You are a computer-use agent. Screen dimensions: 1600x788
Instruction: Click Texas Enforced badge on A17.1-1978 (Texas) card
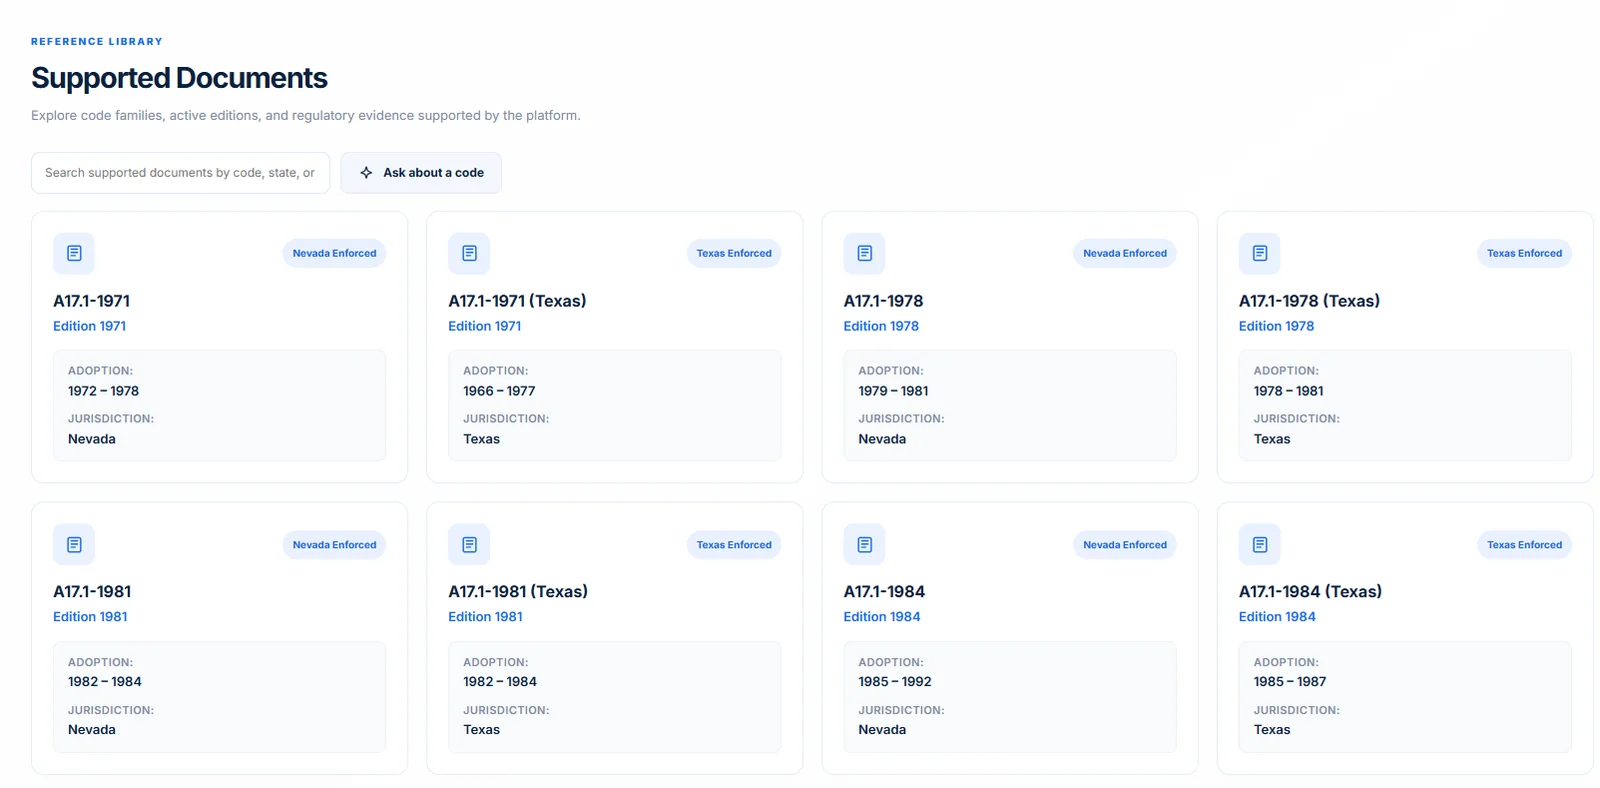(1524, 253)
